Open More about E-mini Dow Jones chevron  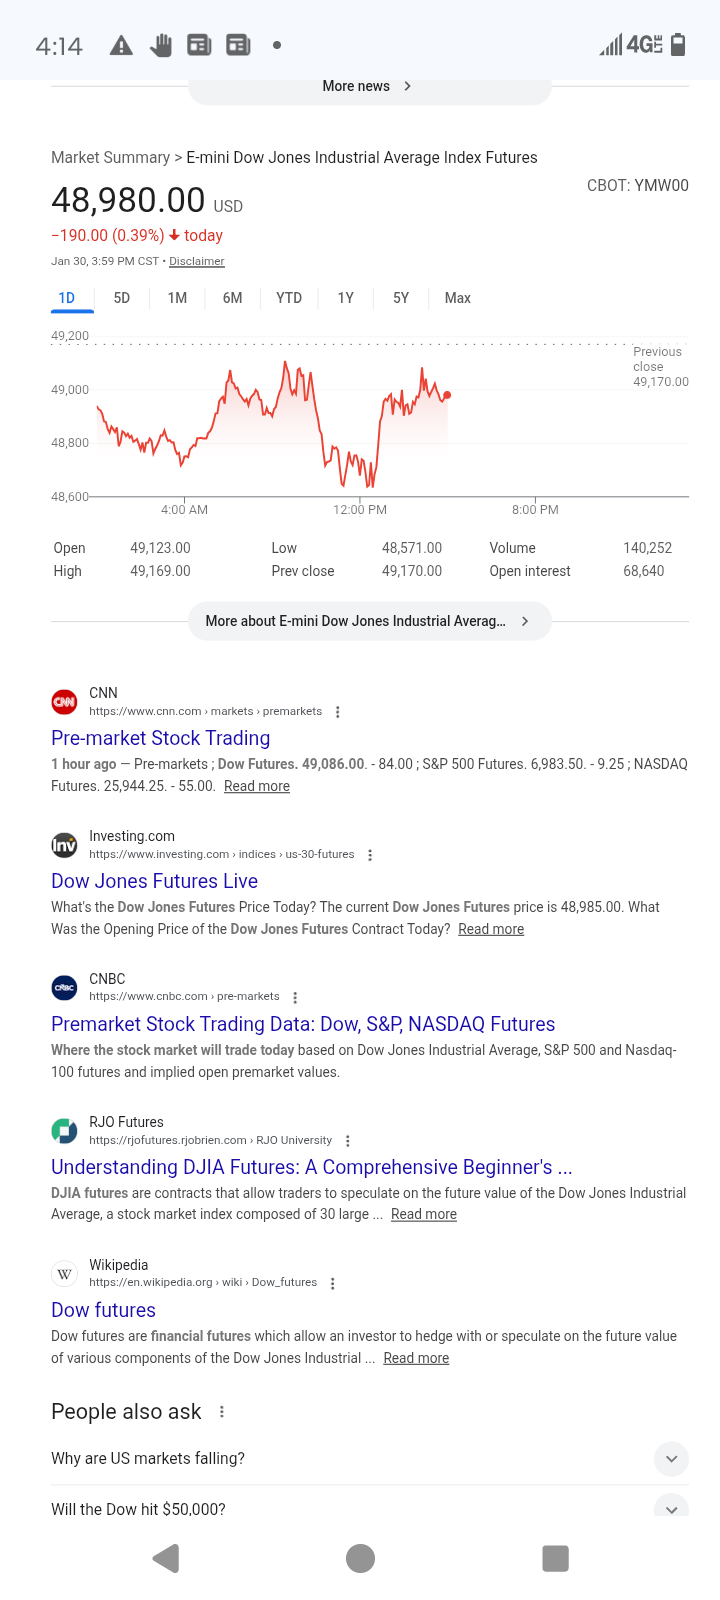tap(525, 621)
